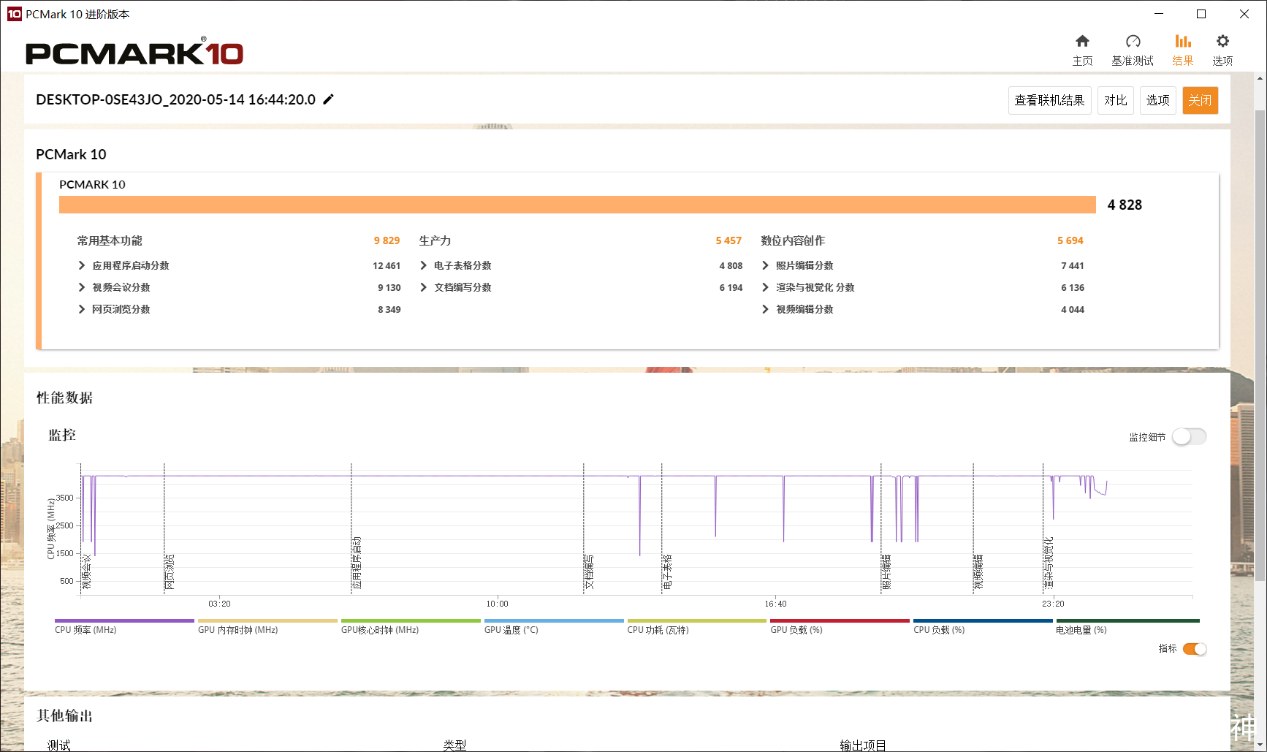Viewport: 1267px width, 752px height.
Task: Click the pencil icon to rename result
Action: 328,99
